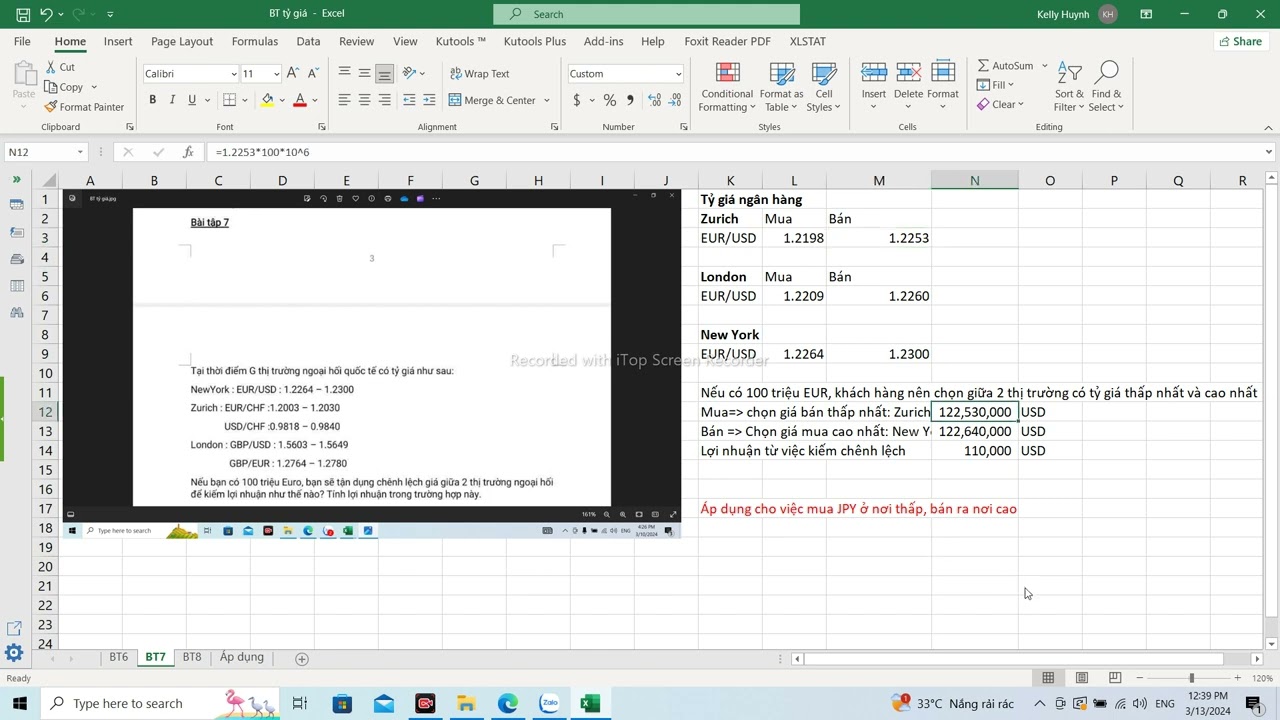Viewport: 1280px width, 720px height.
Task: Decrease decimal places
Action: pyautogui.click(x=676, y=100)
